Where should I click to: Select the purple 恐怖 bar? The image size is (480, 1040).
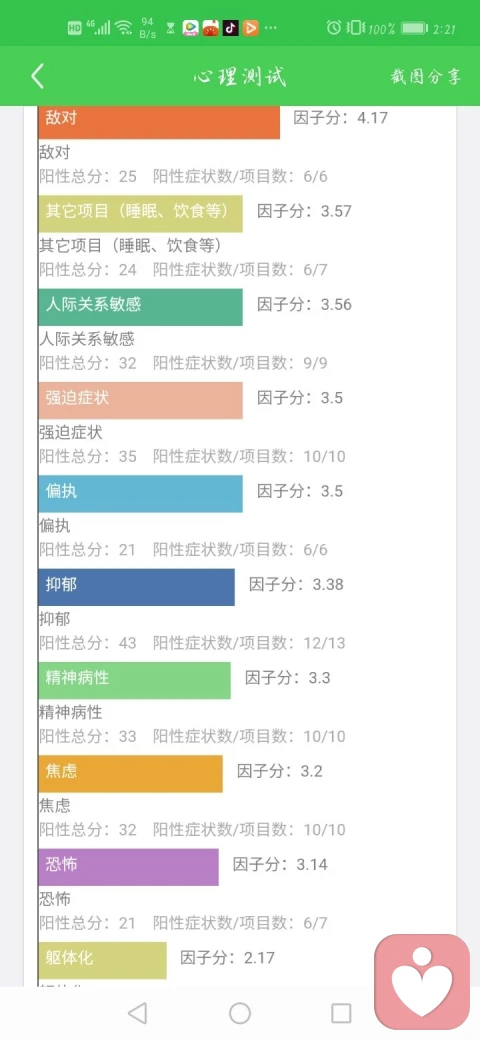[129, 867]
